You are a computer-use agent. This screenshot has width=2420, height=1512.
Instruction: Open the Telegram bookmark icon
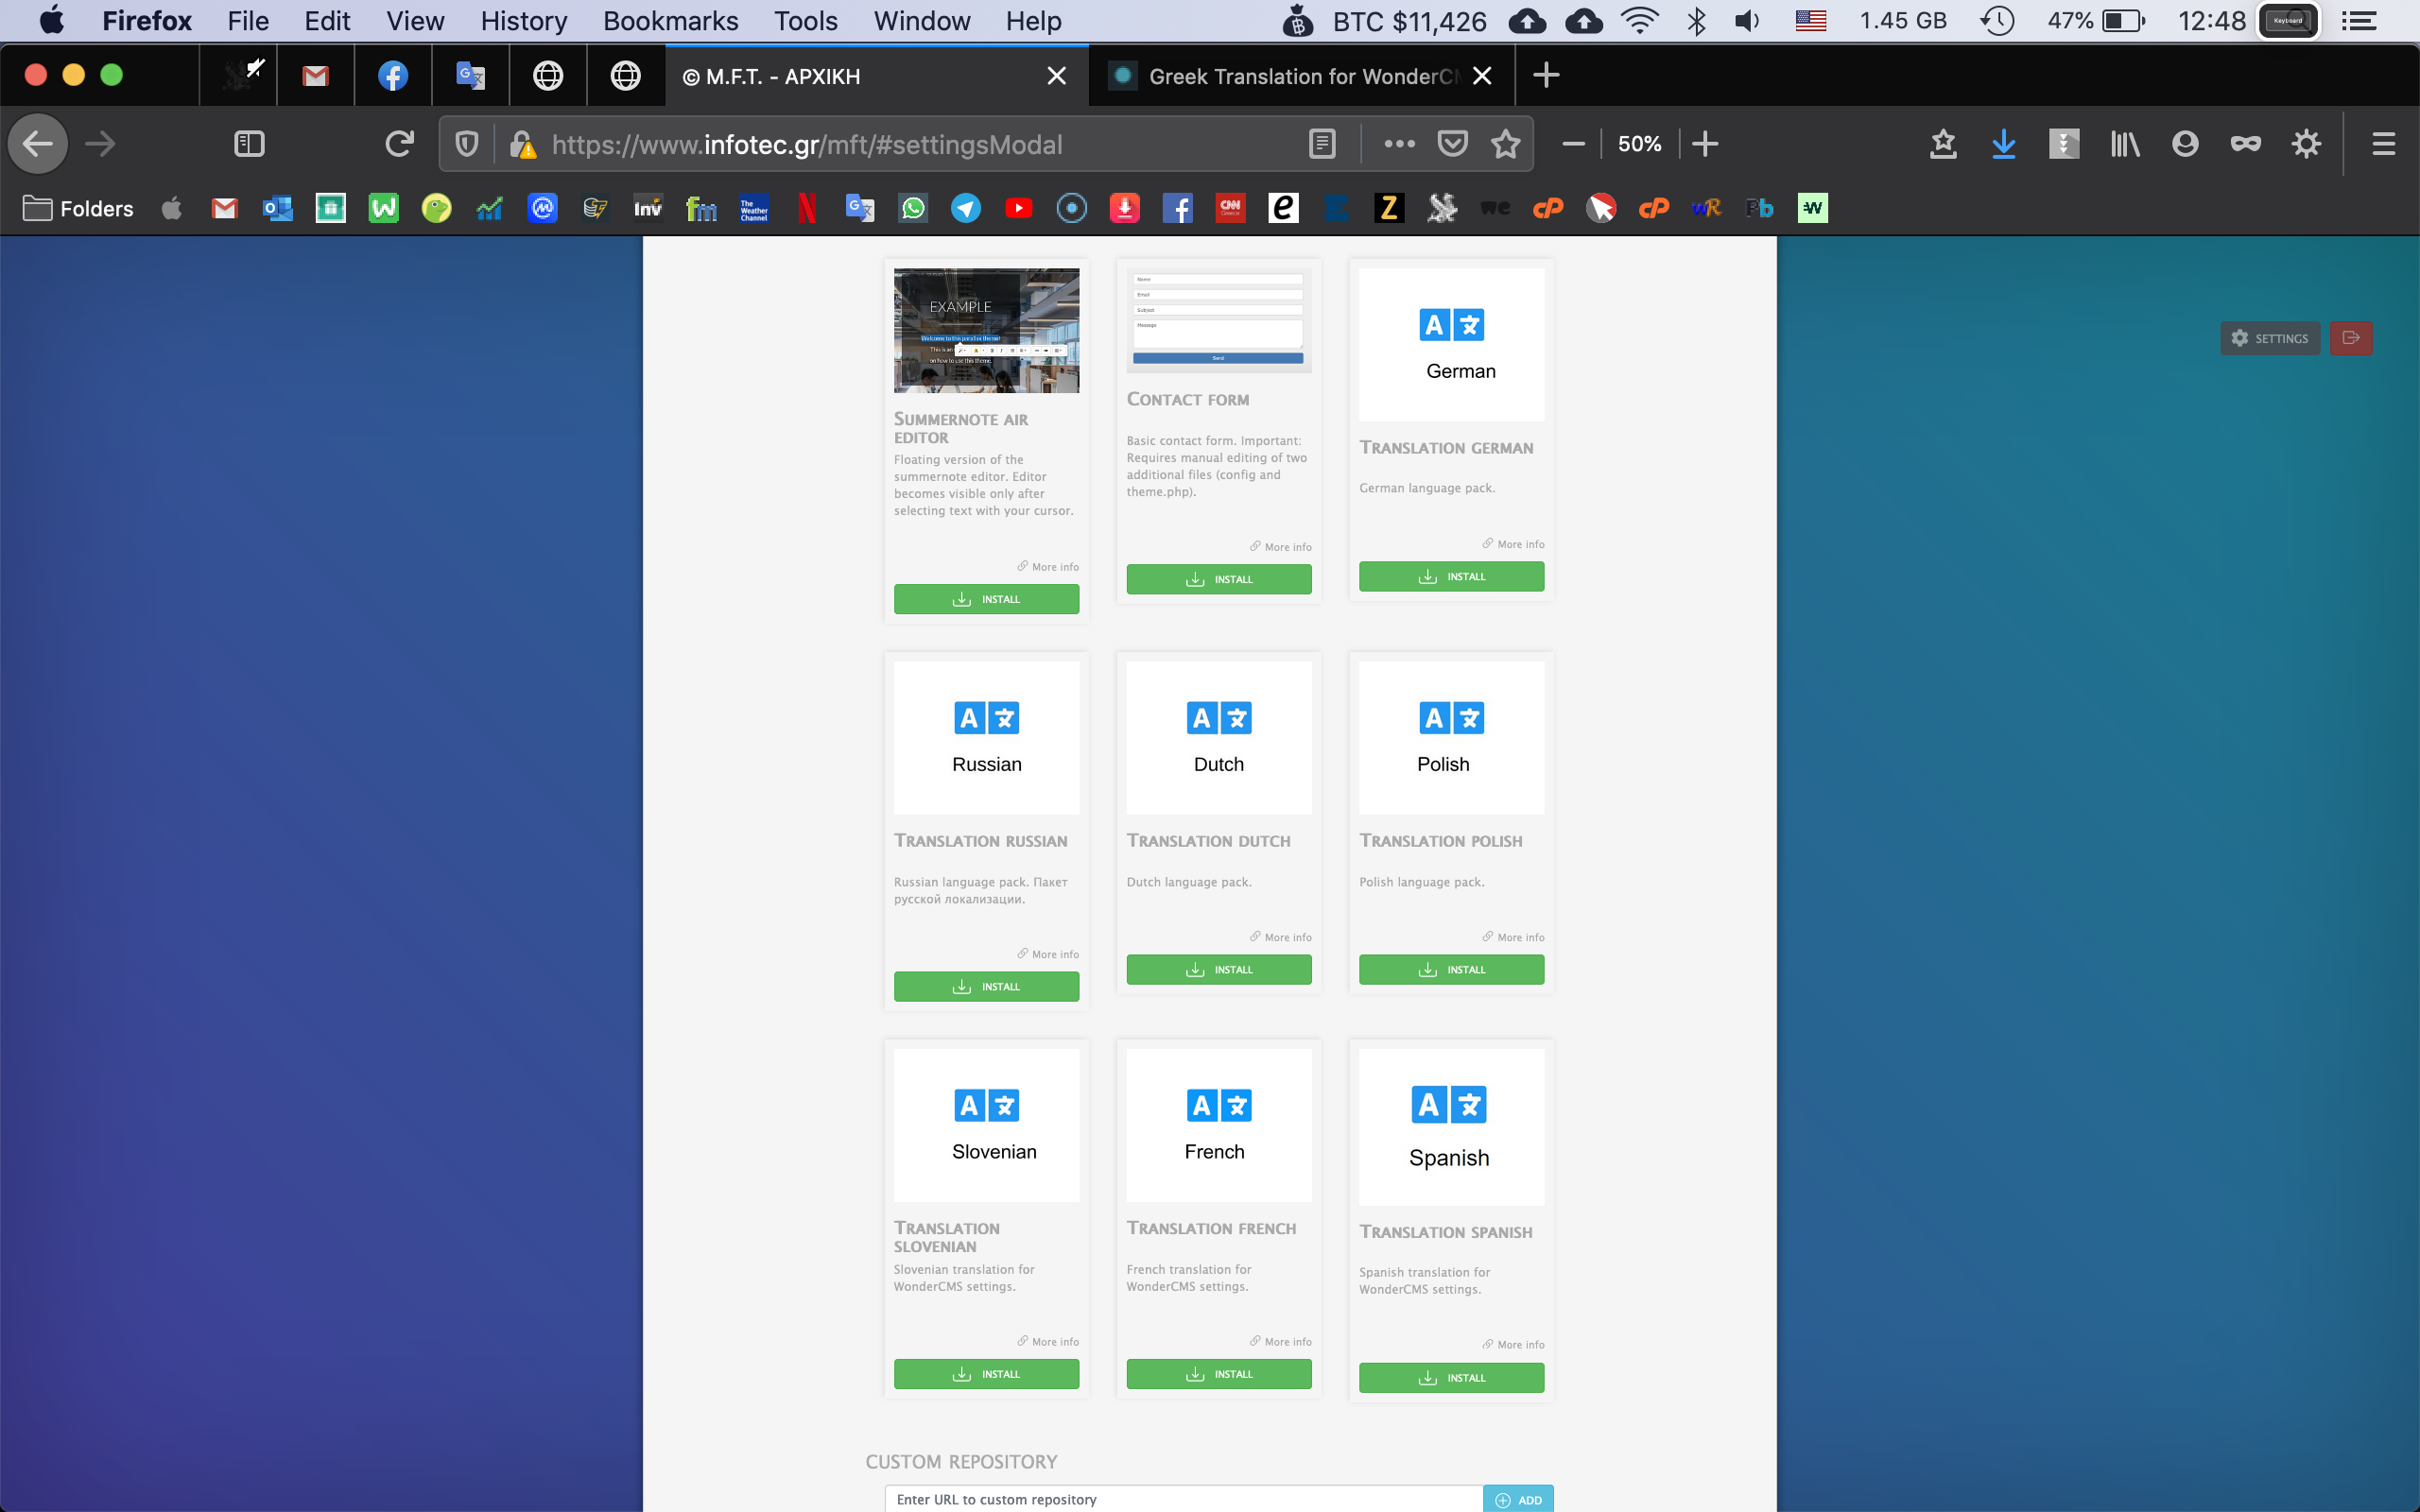965,208
